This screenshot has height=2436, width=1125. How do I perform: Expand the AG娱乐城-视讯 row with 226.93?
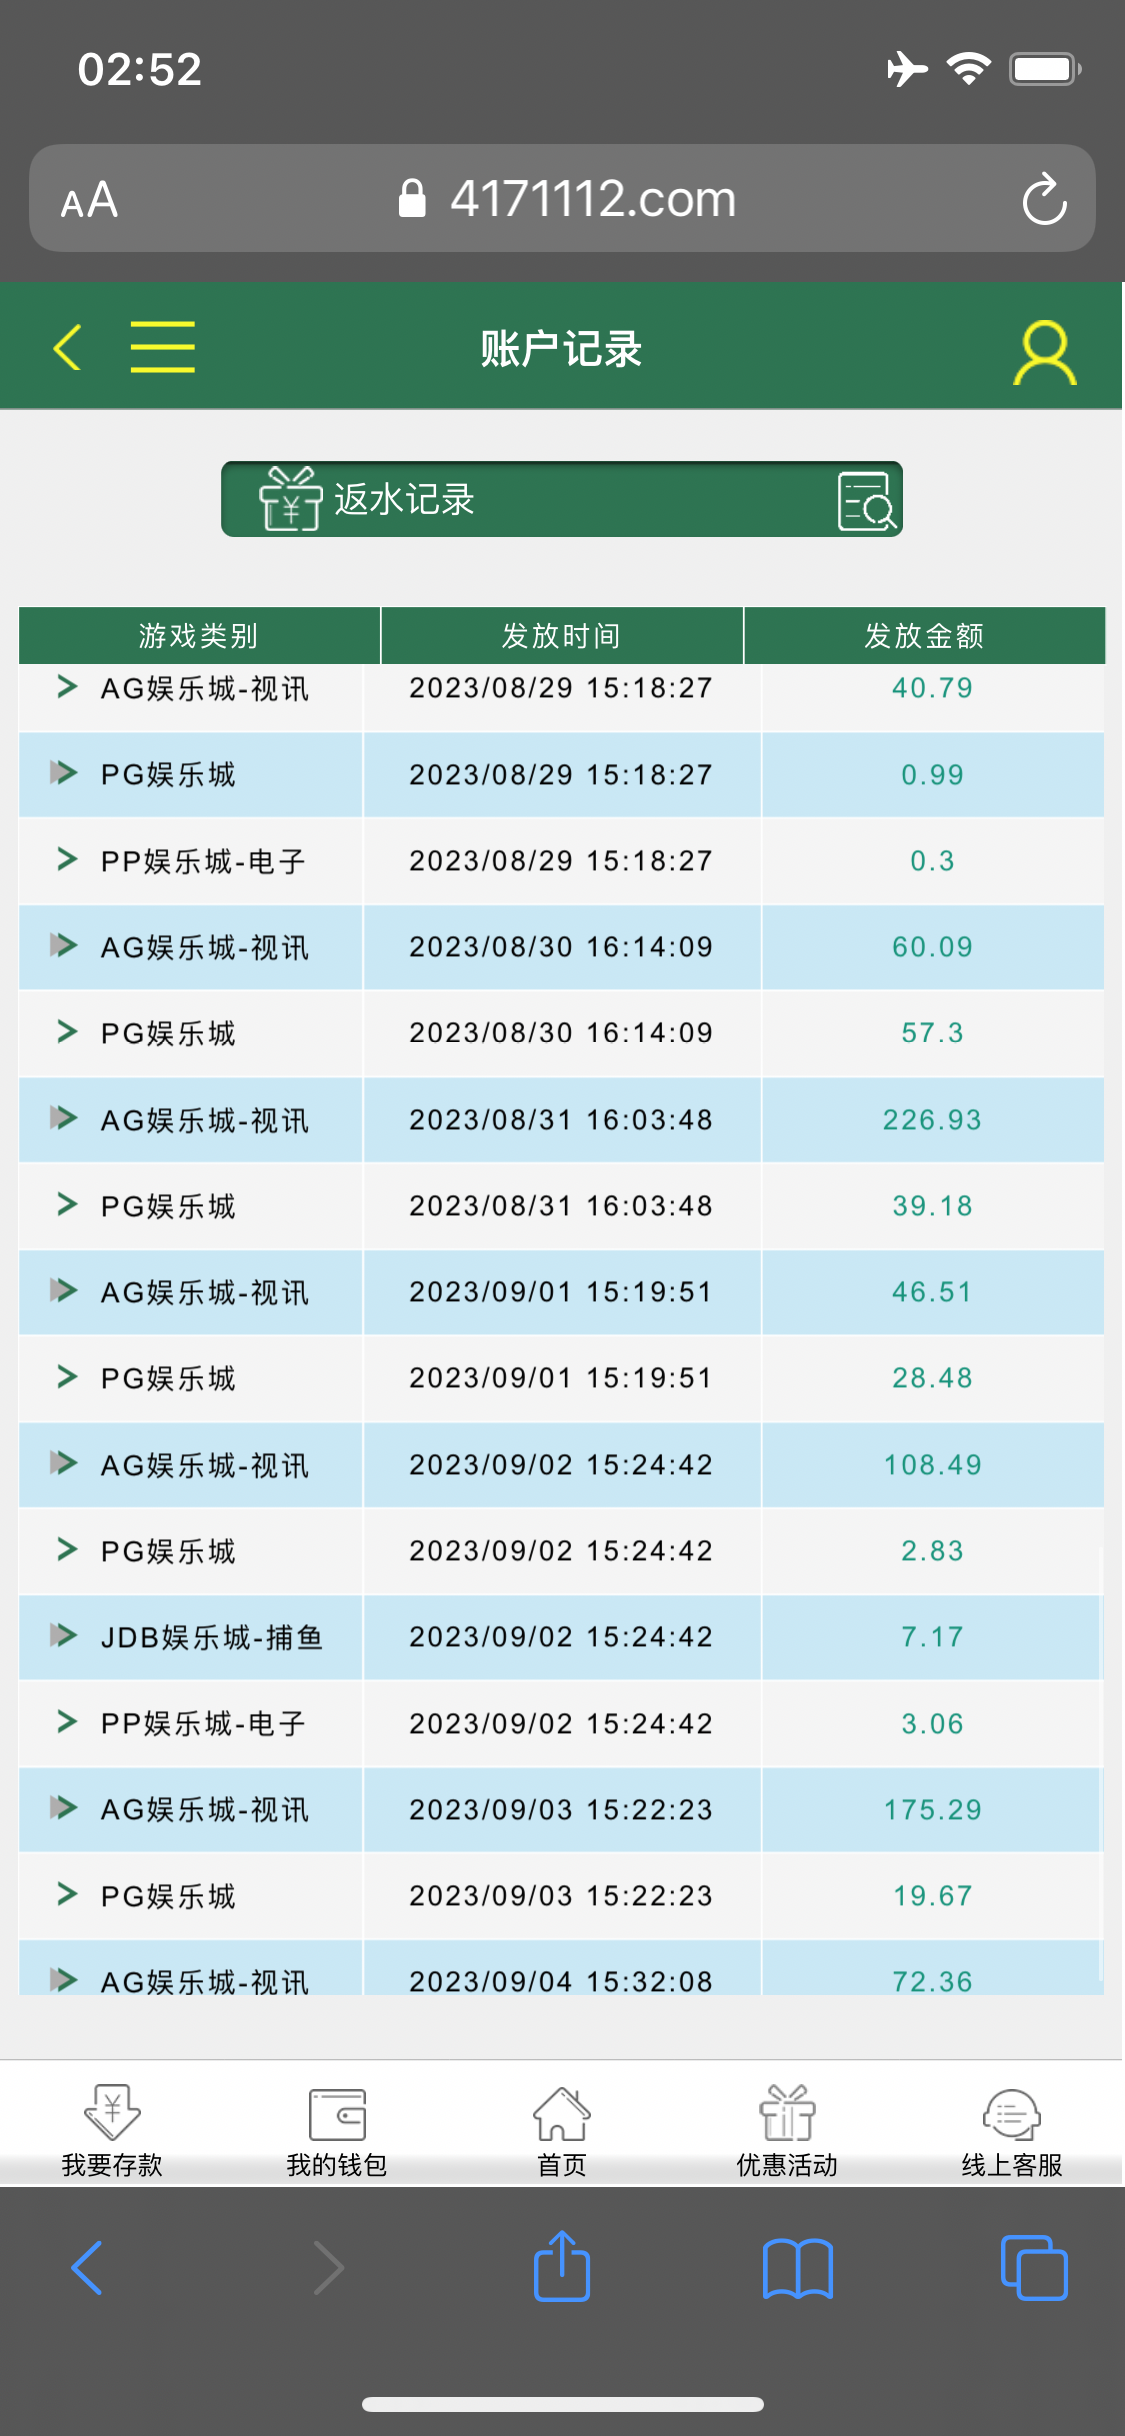64,1118
